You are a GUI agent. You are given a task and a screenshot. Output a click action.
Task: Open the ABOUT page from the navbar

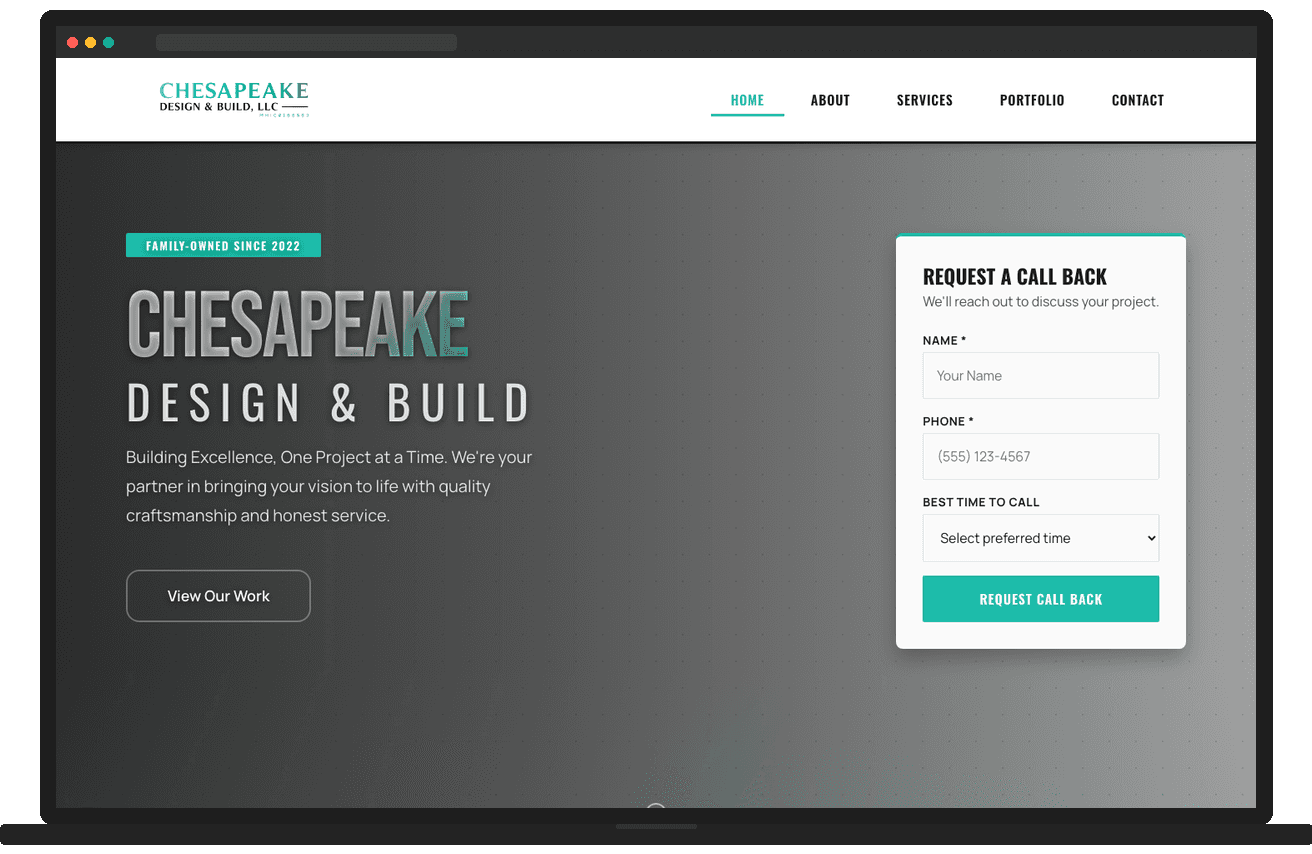(830, 99)
